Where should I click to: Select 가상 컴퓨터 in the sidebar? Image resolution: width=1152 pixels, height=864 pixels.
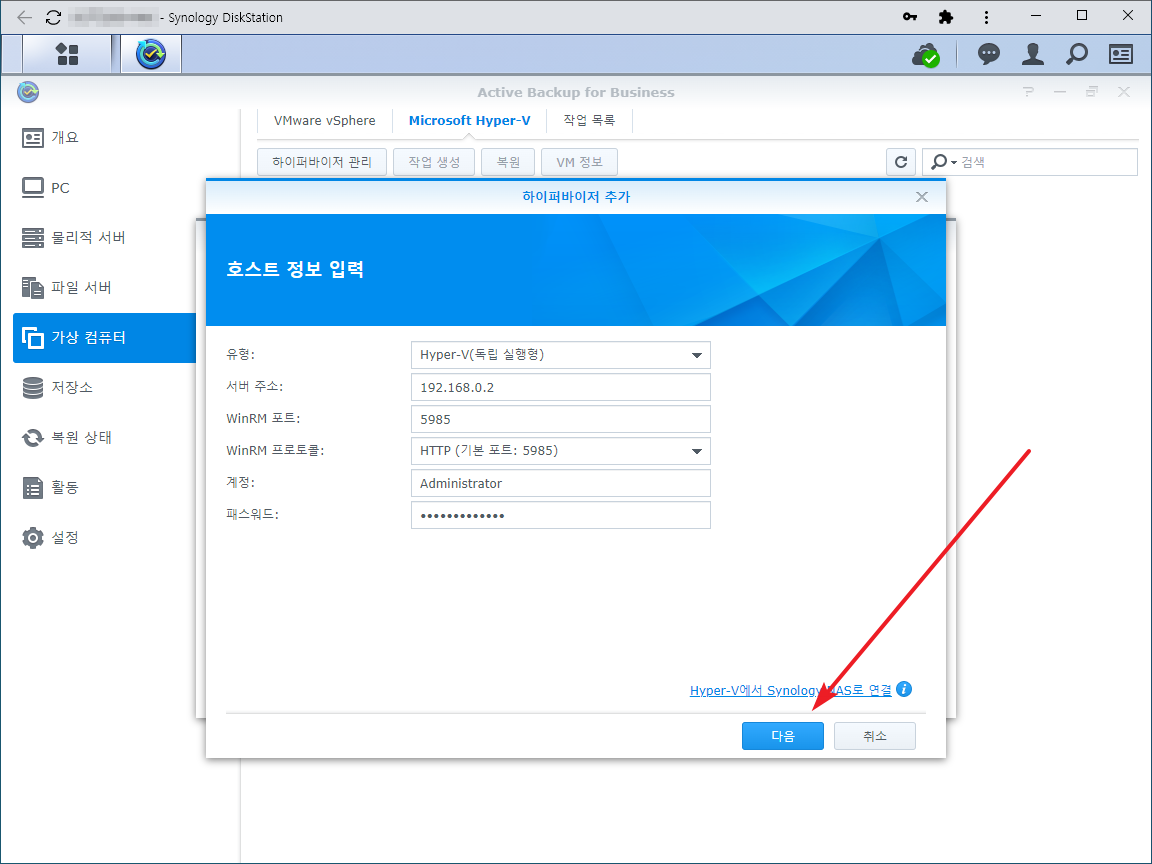click(x=104, y=338)
